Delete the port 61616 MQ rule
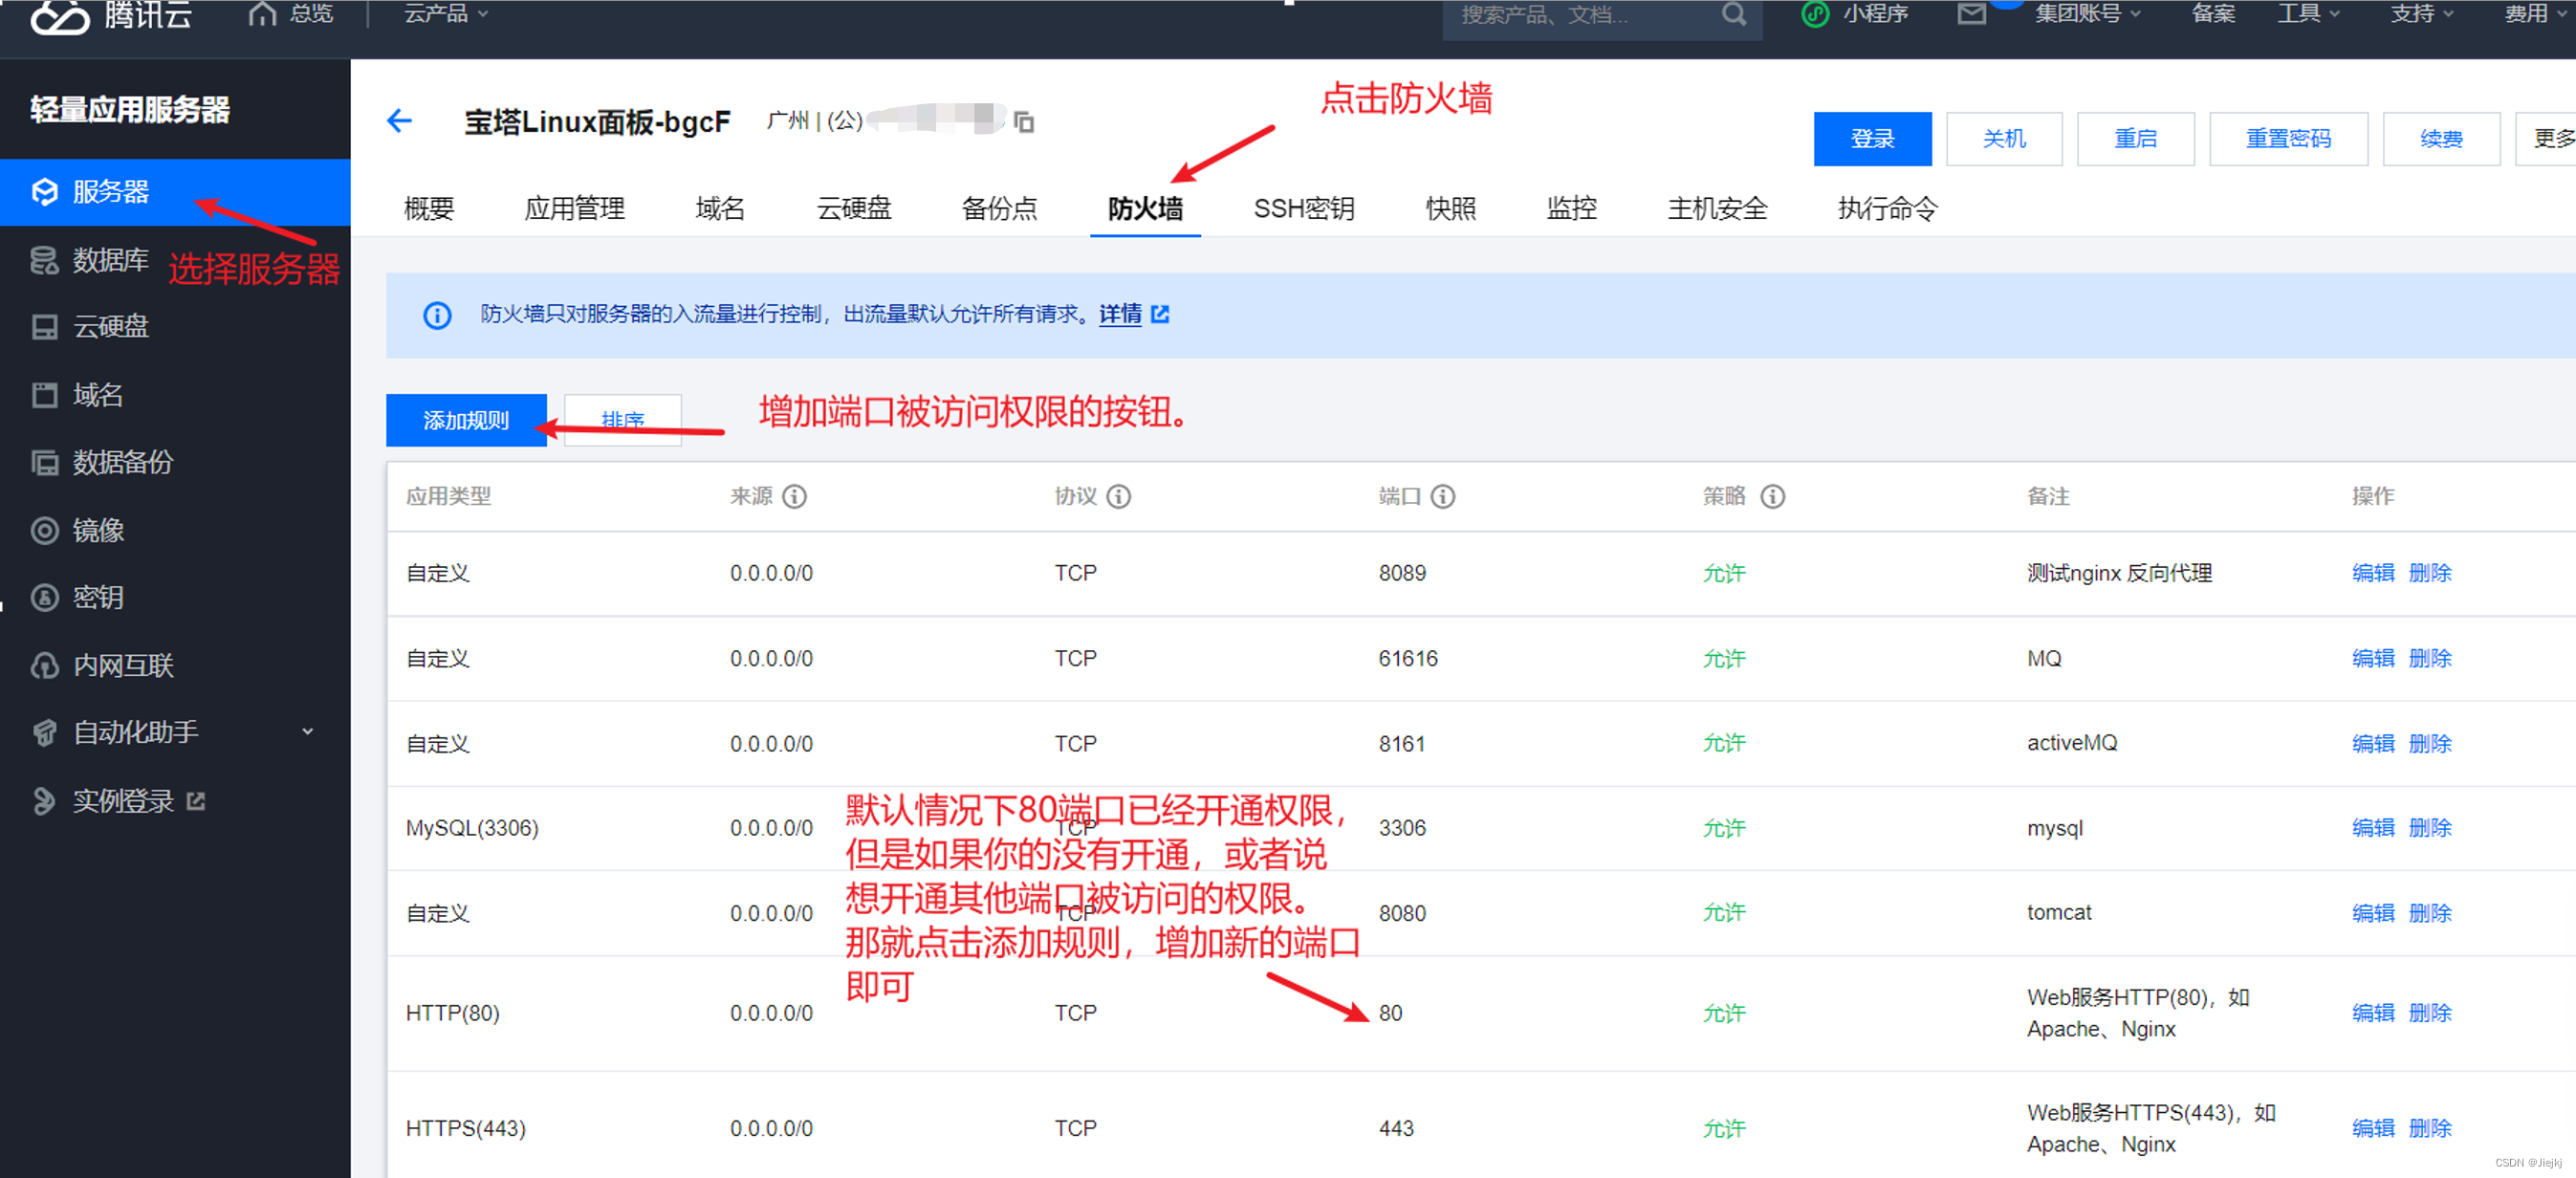The width and height of the screenshot is (2576, 1178). (2429, 658)
